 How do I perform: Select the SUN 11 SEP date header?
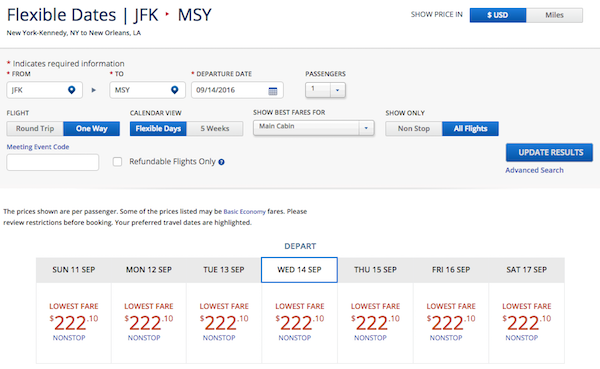(74, 270)
